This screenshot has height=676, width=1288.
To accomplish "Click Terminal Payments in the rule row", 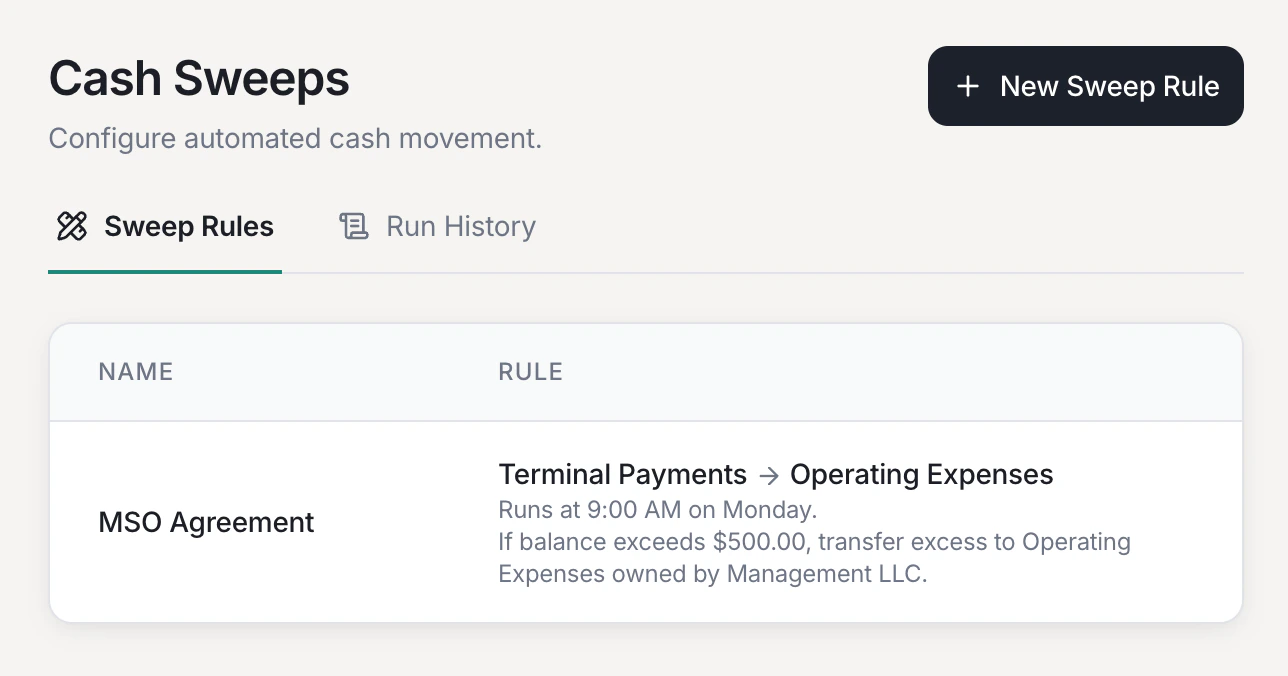I will click(622, 474).
